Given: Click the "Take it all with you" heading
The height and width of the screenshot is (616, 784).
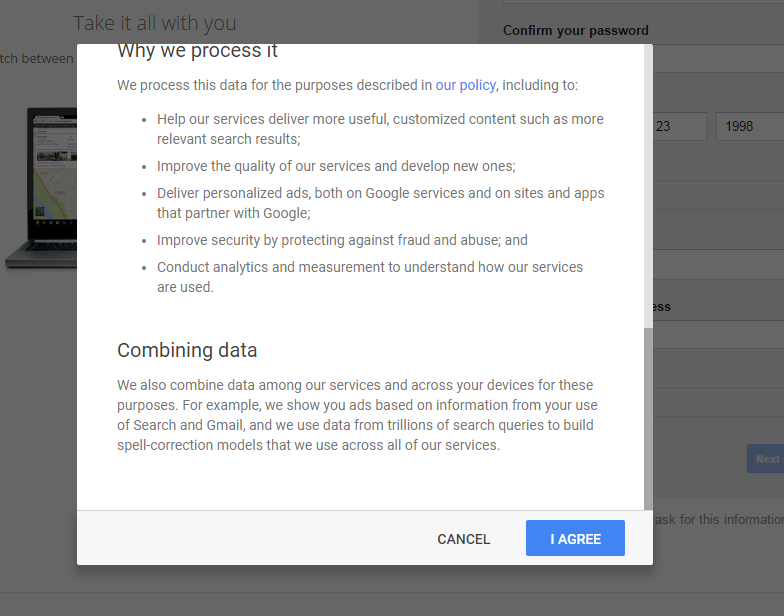Looking at the screenshot, I should click(x=155, y=23).
